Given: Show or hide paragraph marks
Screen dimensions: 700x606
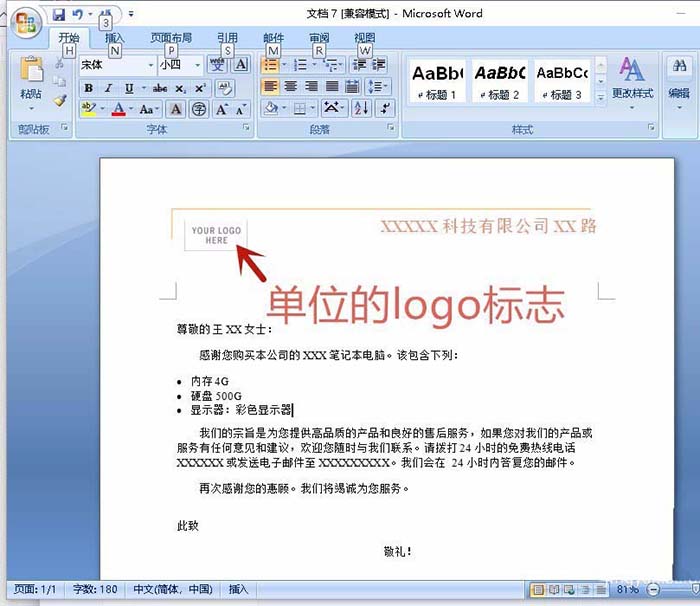Looking at the screenshot, I should coord(385,109).
